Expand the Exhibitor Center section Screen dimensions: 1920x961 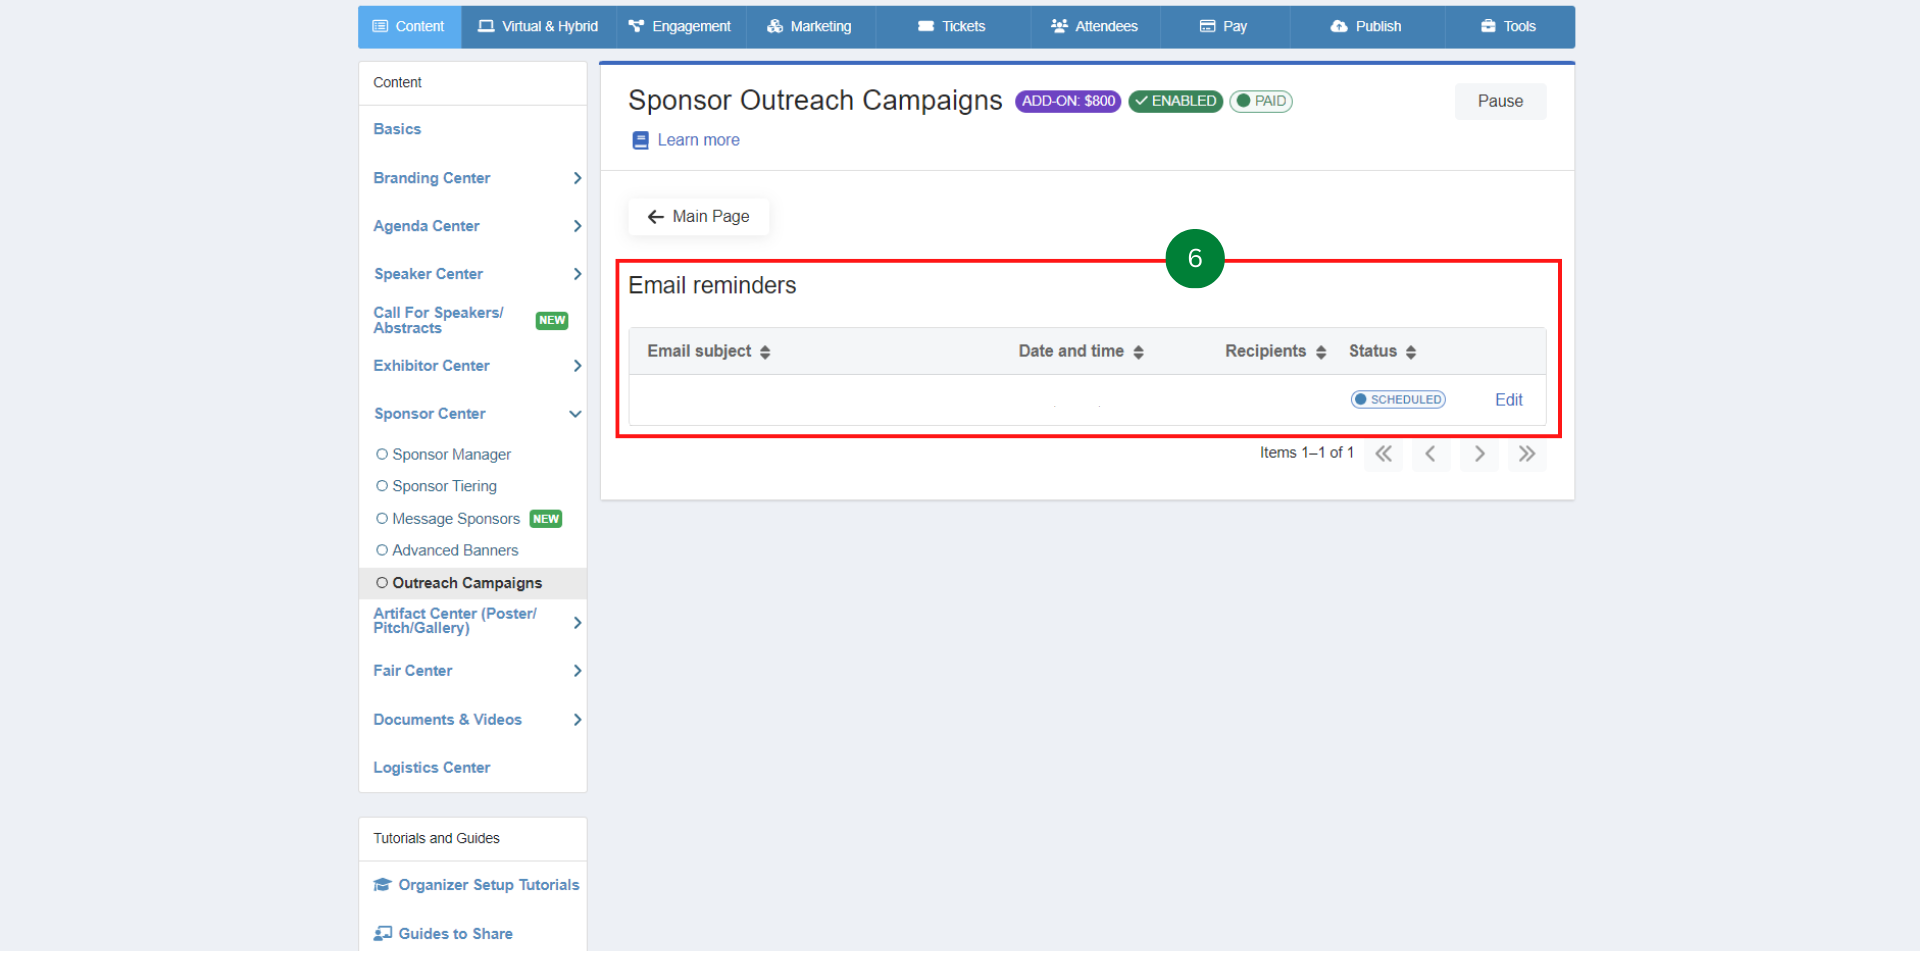[577, 366]
